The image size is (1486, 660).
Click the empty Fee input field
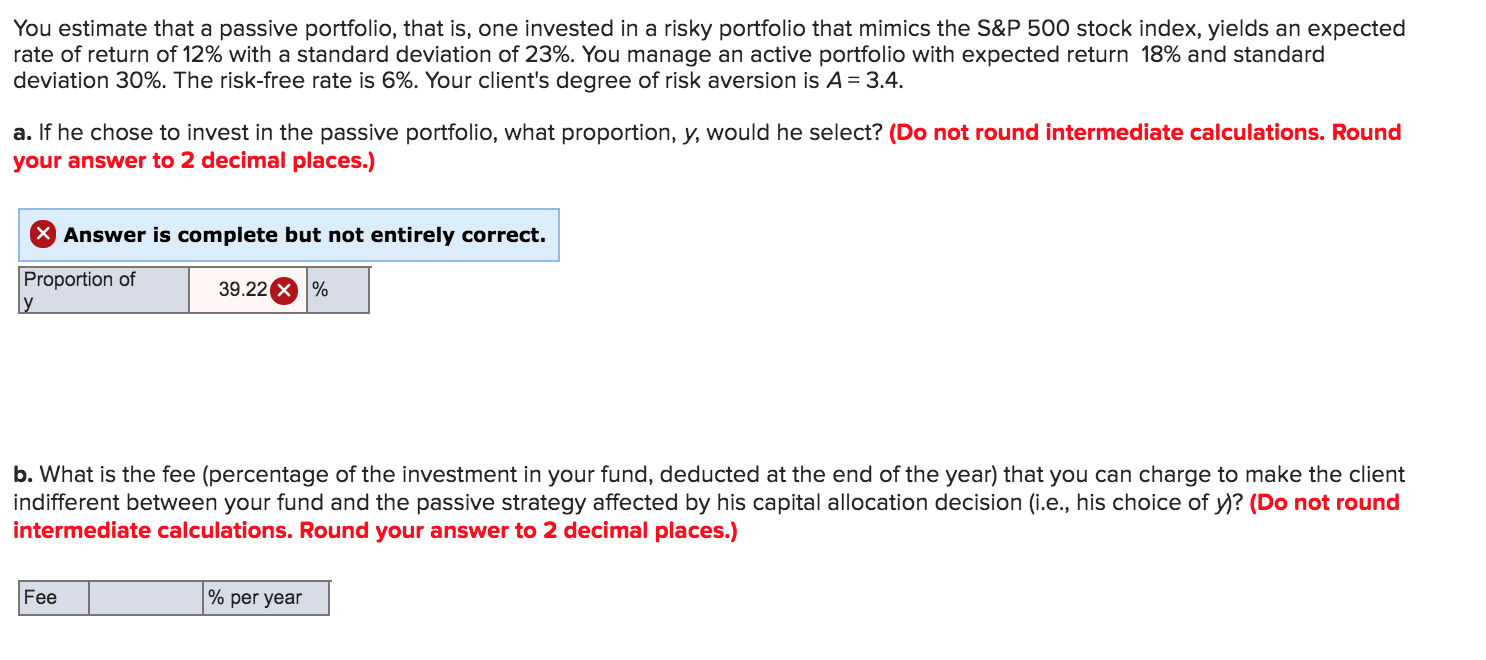coord(145,597)
